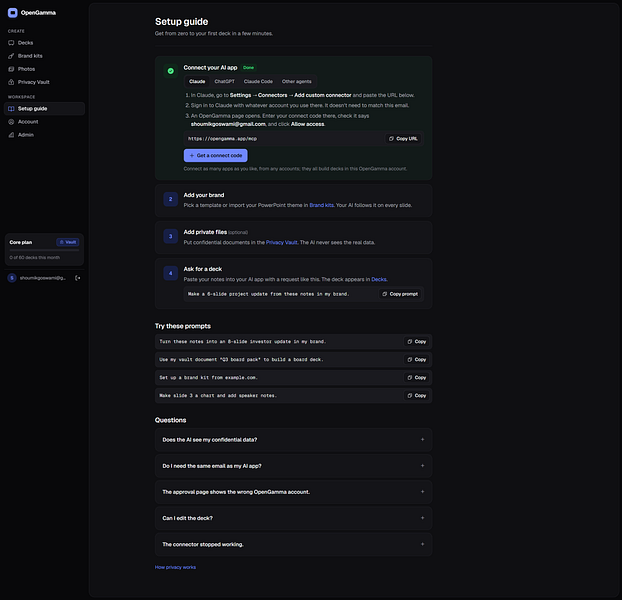Image resolution: width=622 pixels, height=600 pixels.
Task: Open Brand kits in the sidebar
Action: (44, 56)
